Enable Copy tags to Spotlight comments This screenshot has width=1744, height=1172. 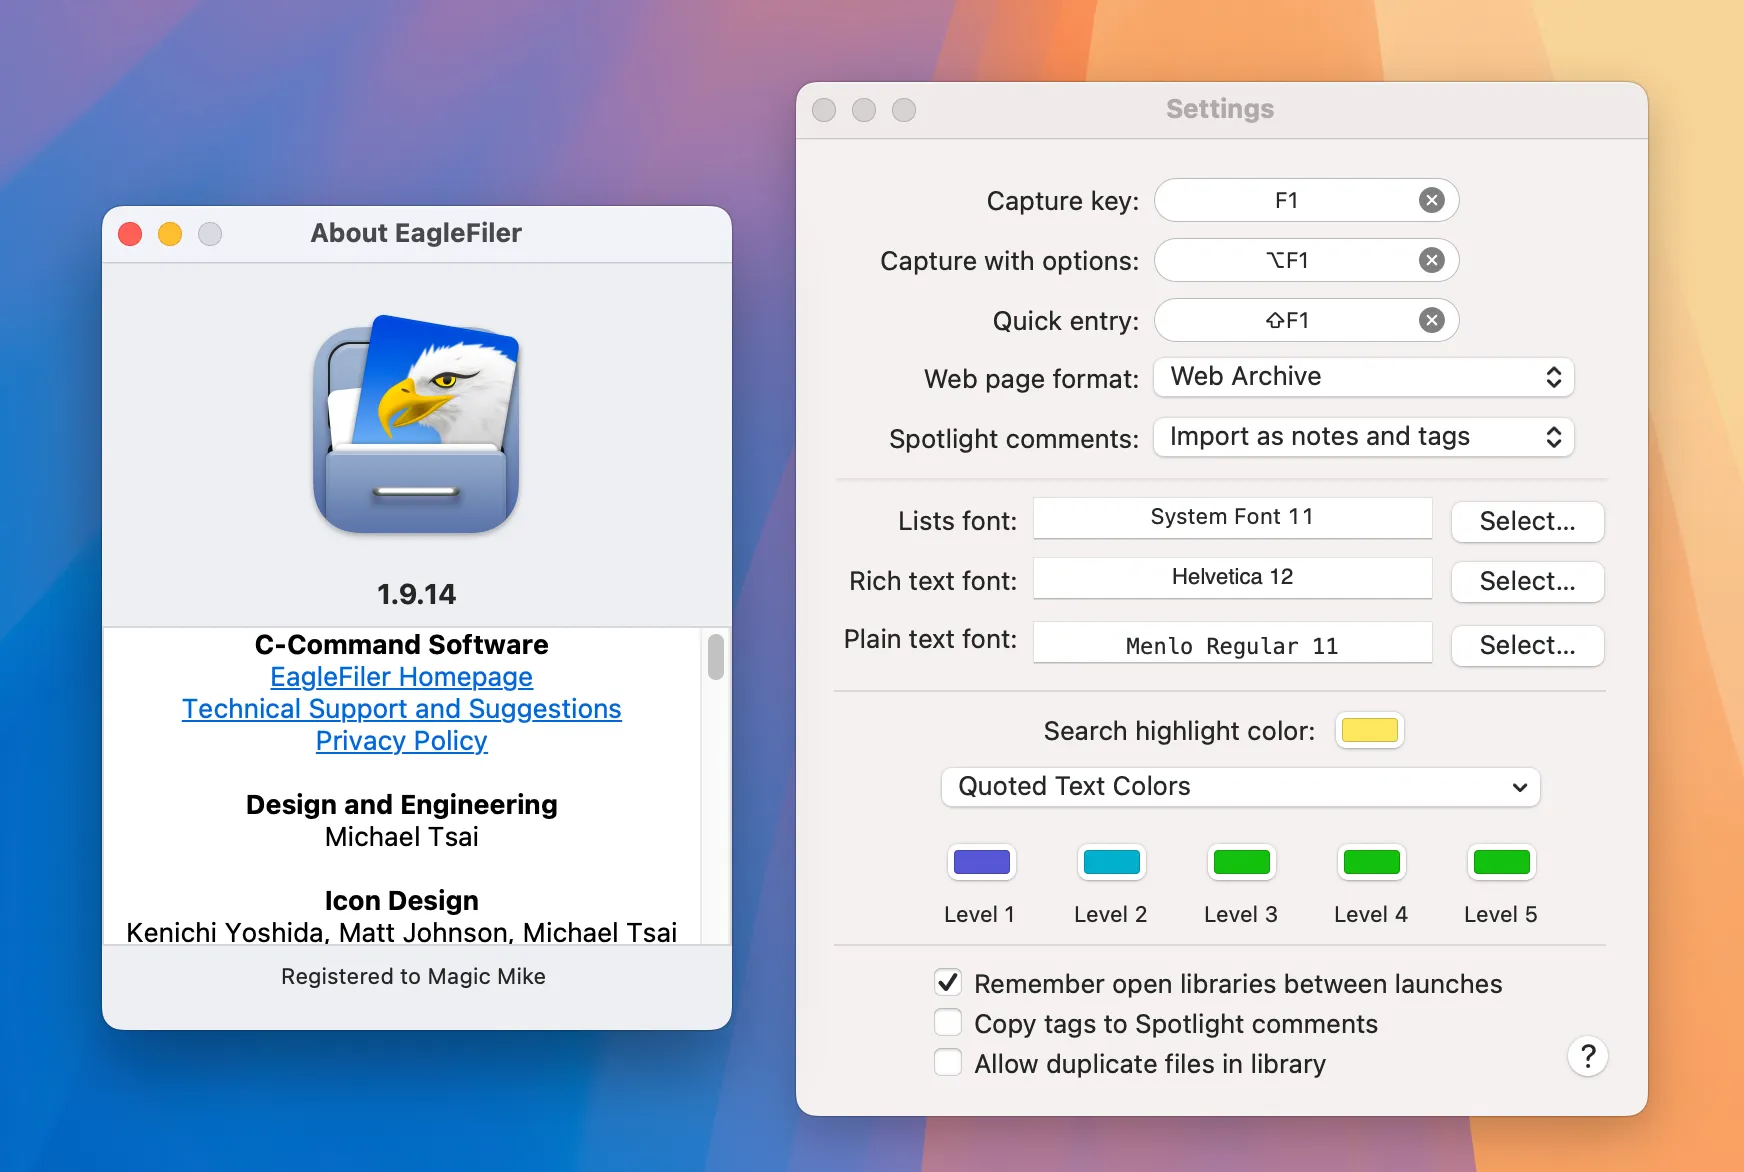948,1023
